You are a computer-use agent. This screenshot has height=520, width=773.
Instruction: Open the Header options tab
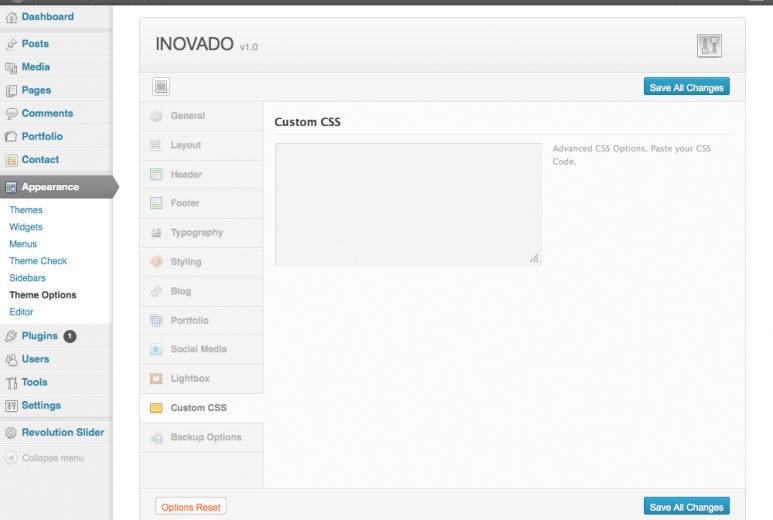coord(202,174)
